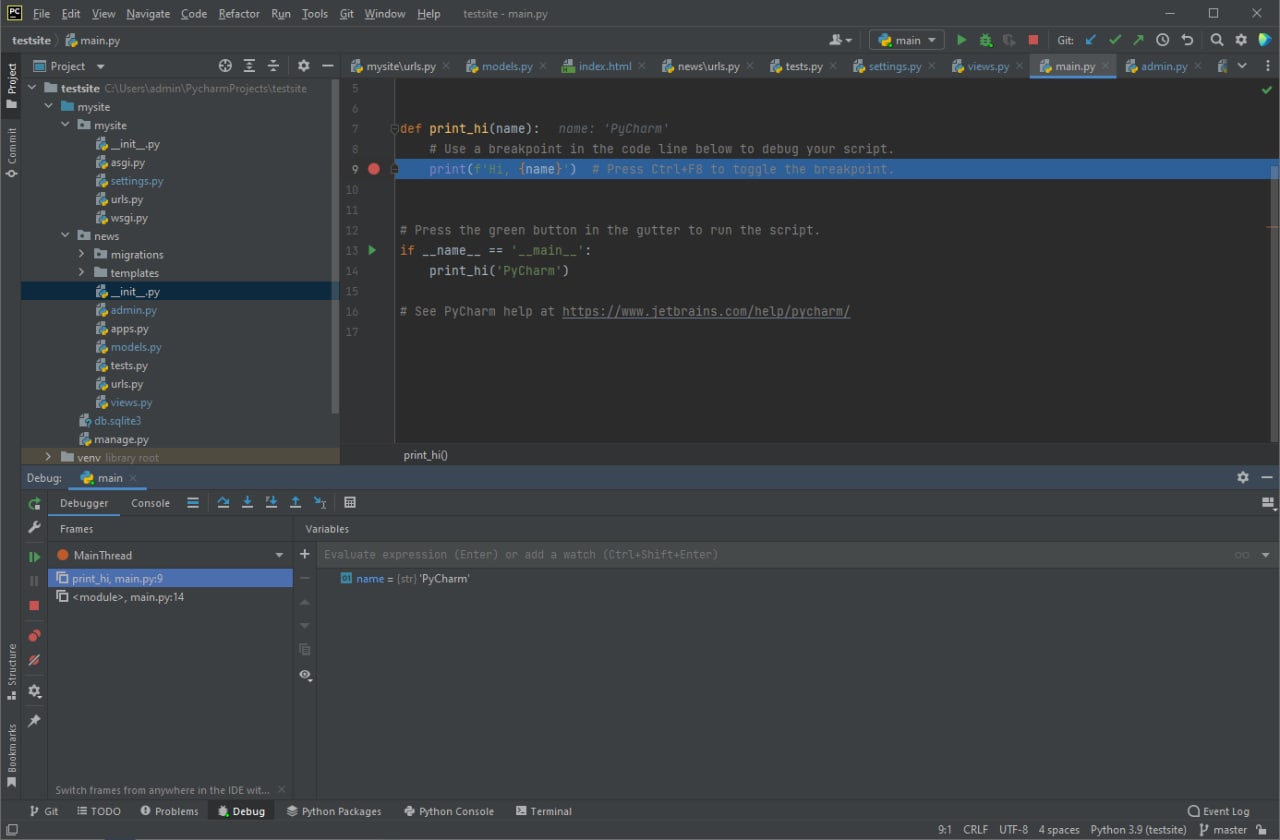The width and height of the screenshot is (1280, 840).
Task: Expand the migrations folder in project tree
Action: click(82, 254)
